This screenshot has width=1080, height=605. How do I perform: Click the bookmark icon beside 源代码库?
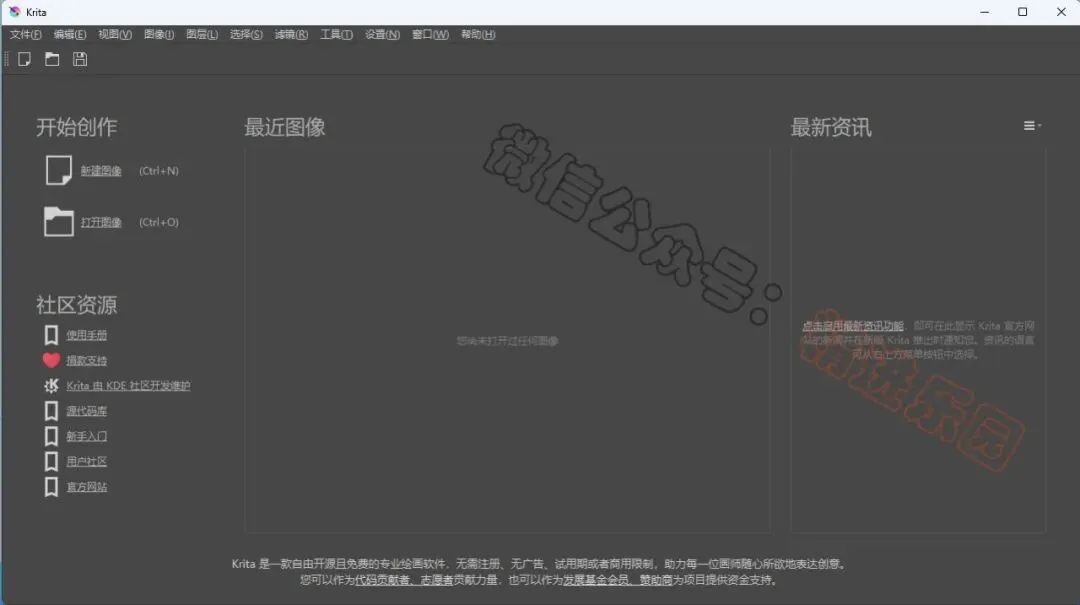[x=51, y=411]
